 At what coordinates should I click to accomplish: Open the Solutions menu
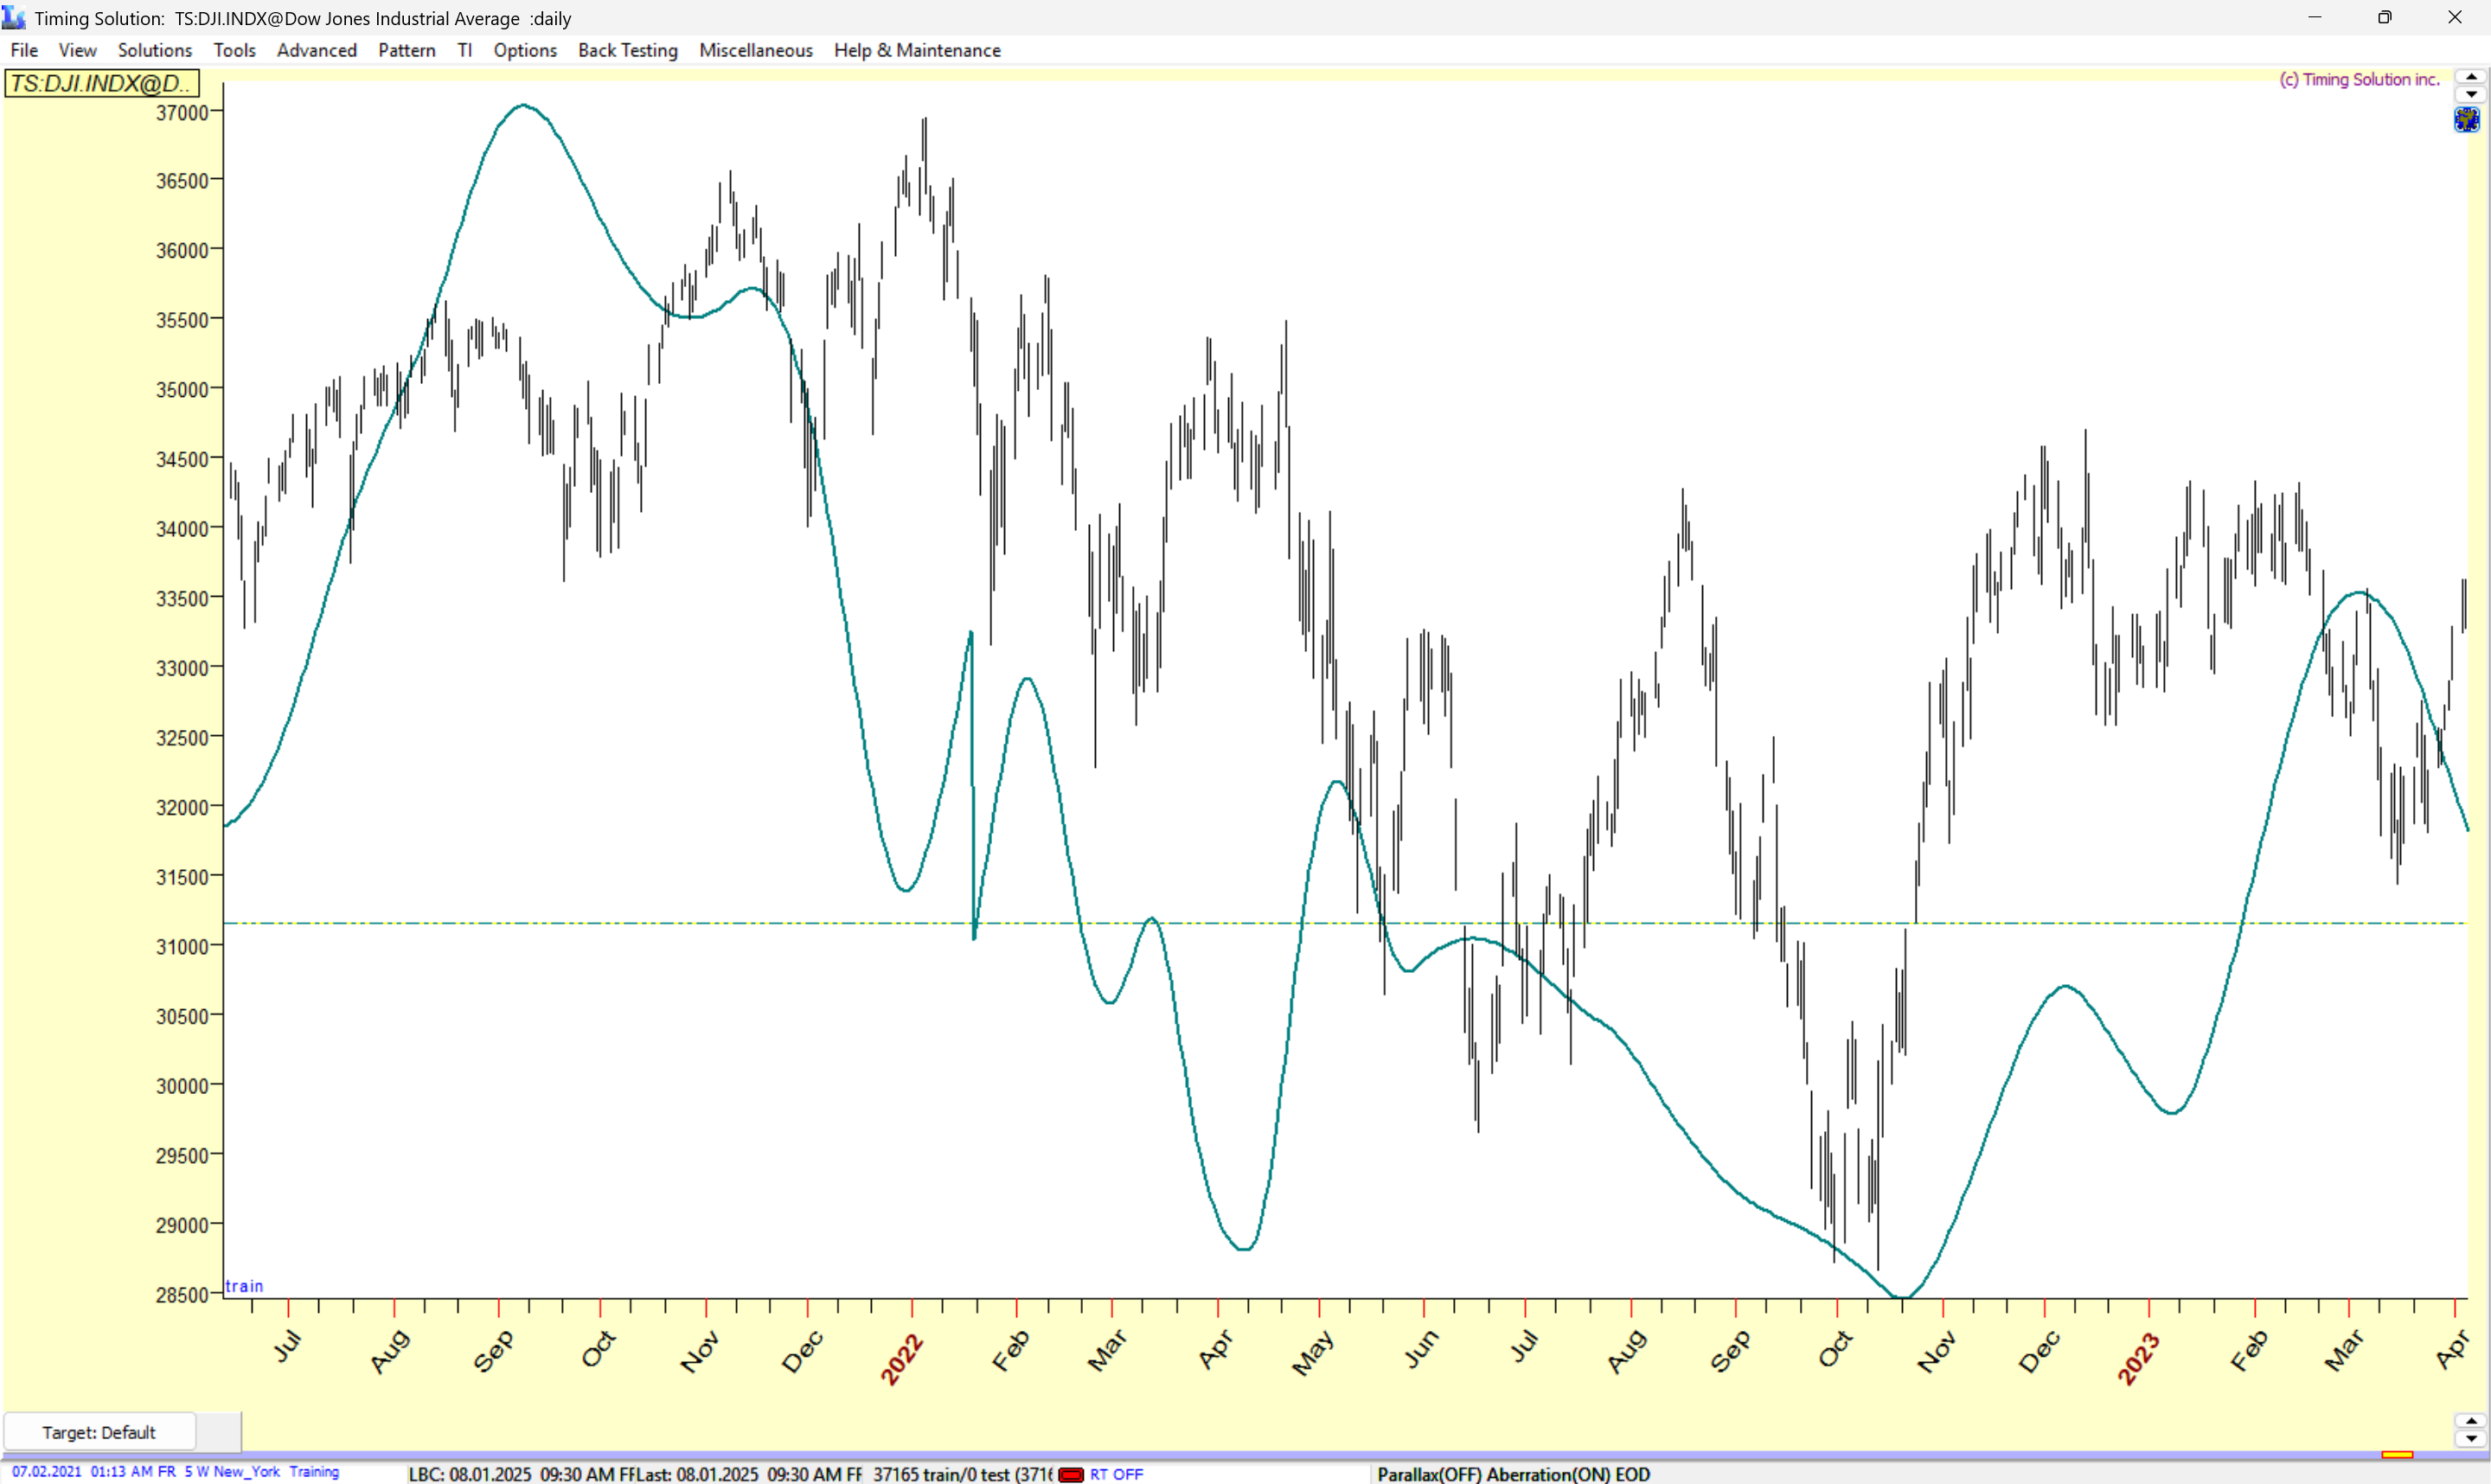154,50
